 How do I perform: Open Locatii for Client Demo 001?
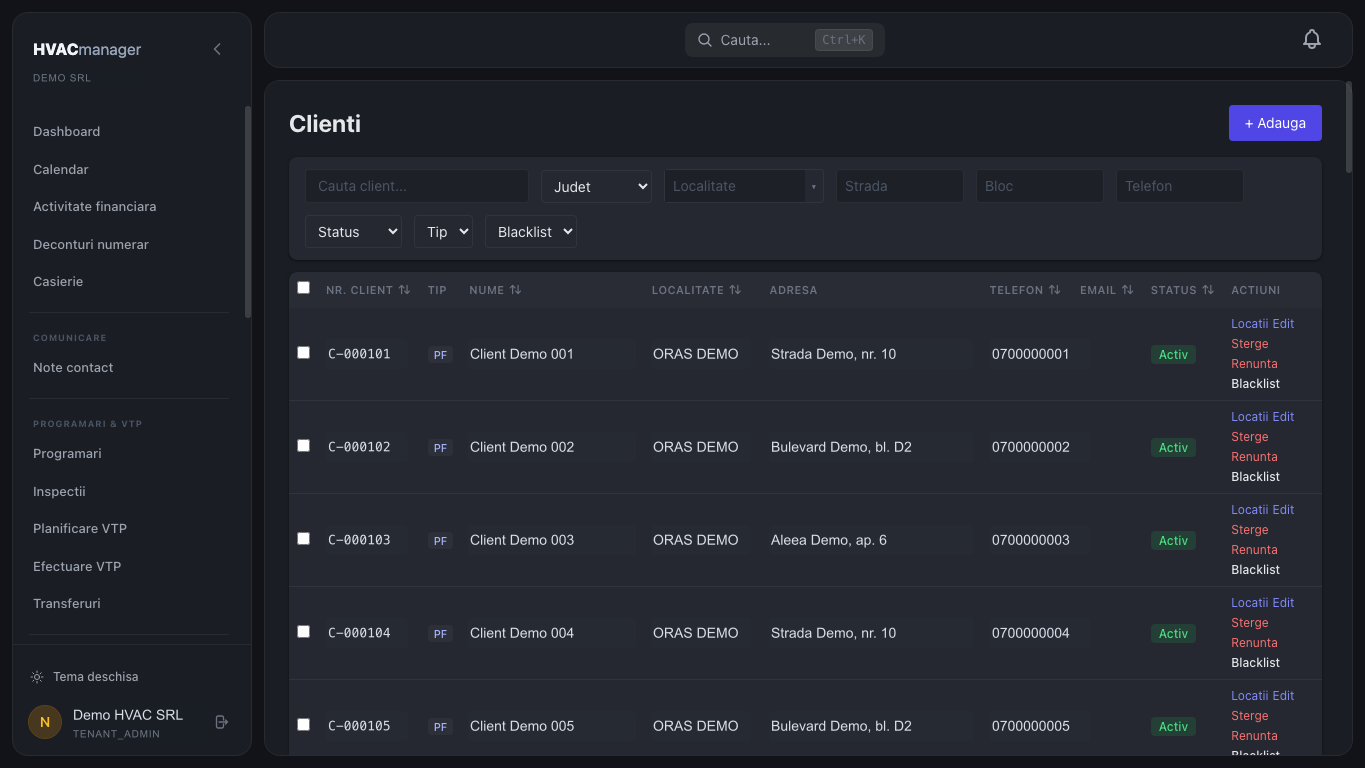(1249, 324)
